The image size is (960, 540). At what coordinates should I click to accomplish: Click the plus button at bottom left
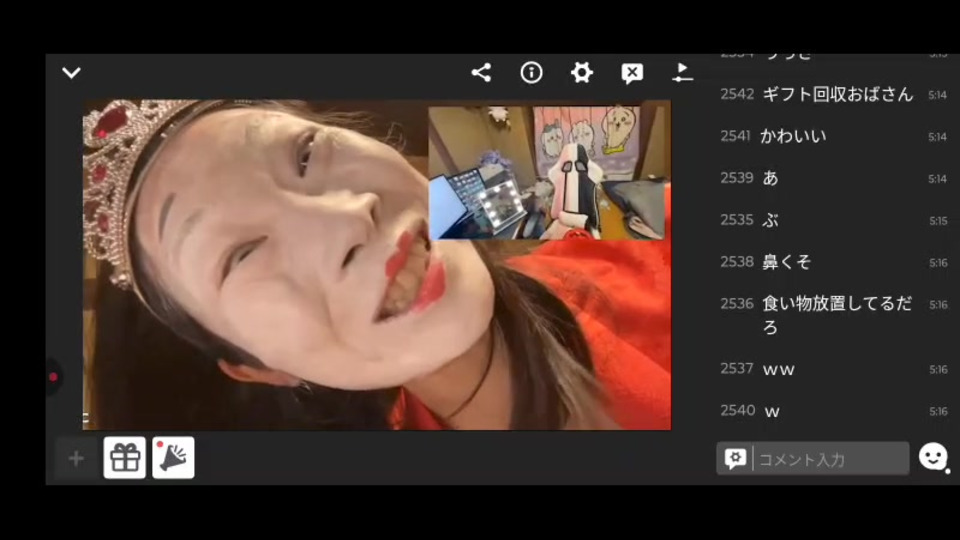77,458
